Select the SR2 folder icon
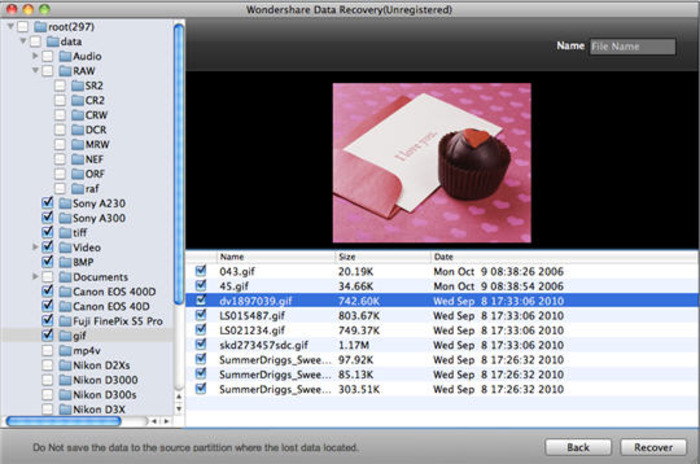The height and width of the screenshot is (464, 700). point(77,86)
